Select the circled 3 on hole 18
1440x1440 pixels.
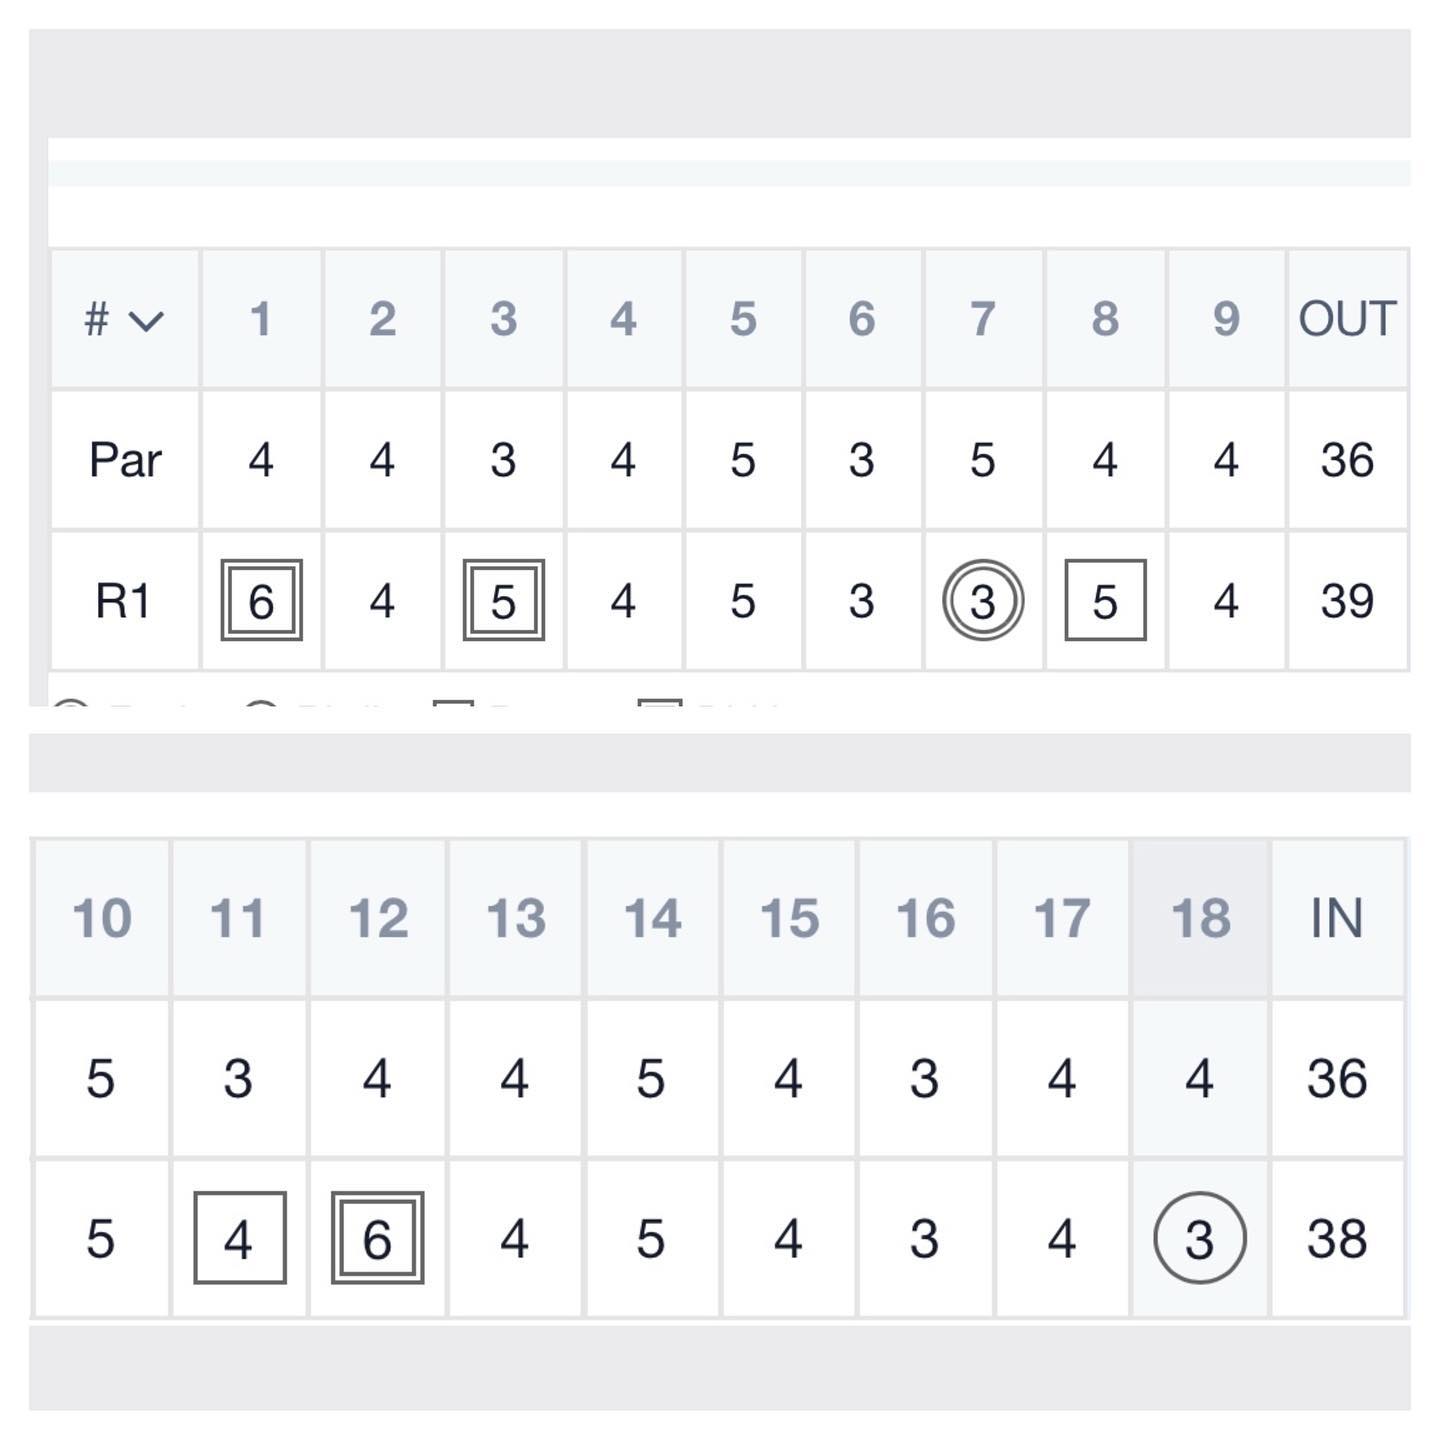point(1200,1238)
